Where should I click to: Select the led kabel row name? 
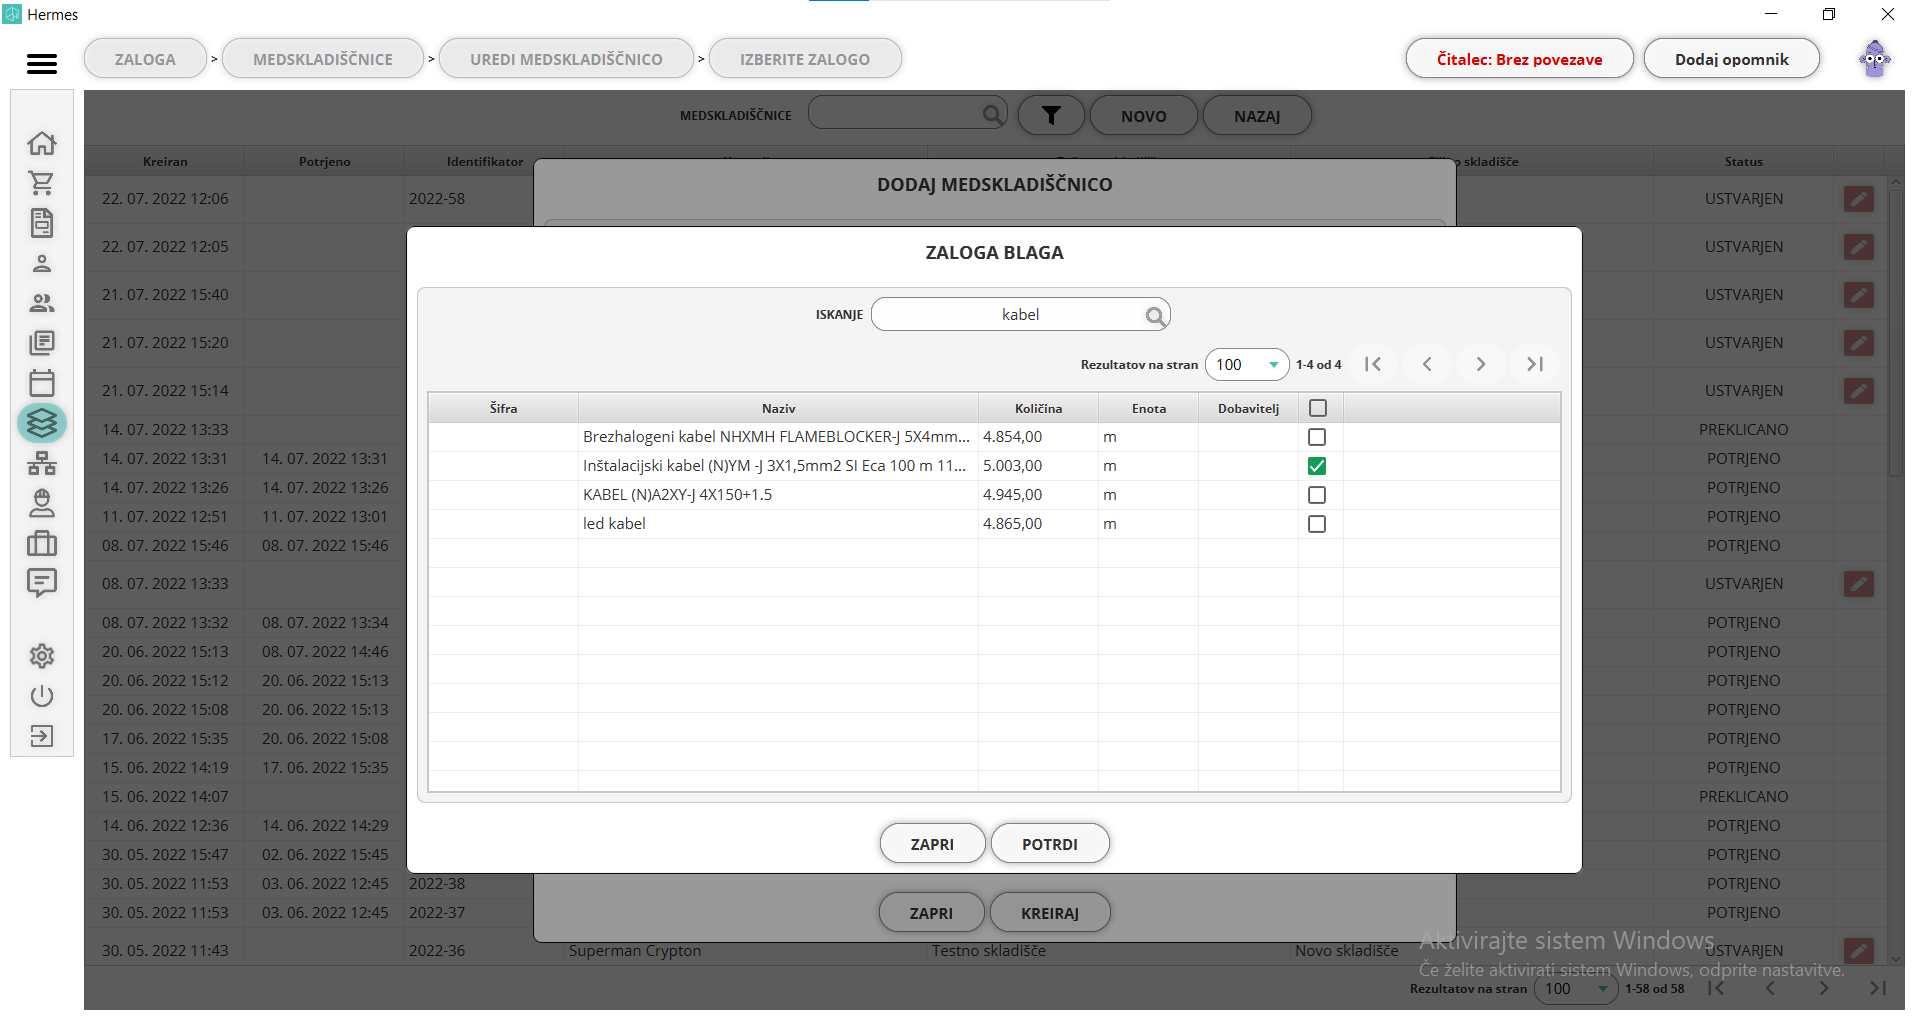[614, 524]
